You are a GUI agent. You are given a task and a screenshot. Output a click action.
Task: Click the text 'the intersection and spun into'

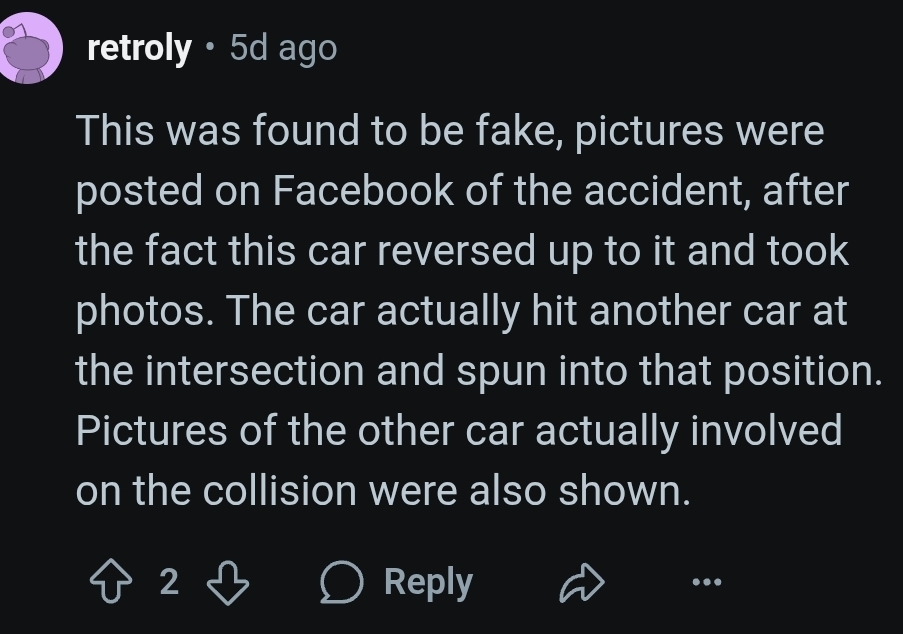[351, 371]
